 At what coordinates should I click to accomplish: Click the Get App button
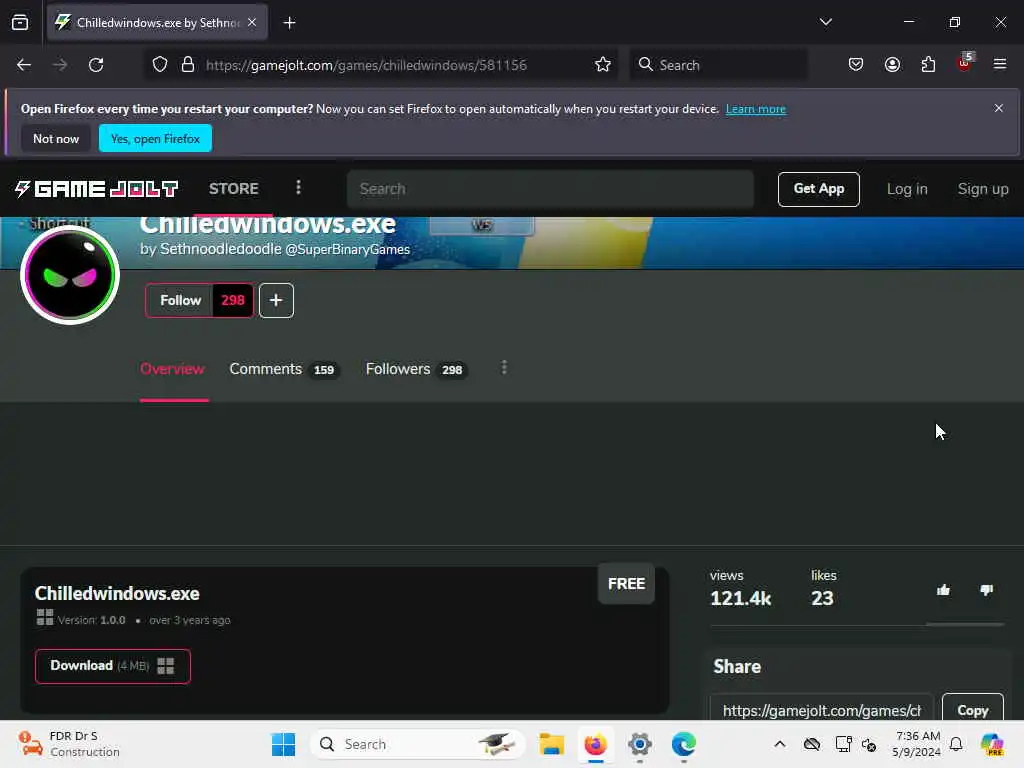[818, 189]
